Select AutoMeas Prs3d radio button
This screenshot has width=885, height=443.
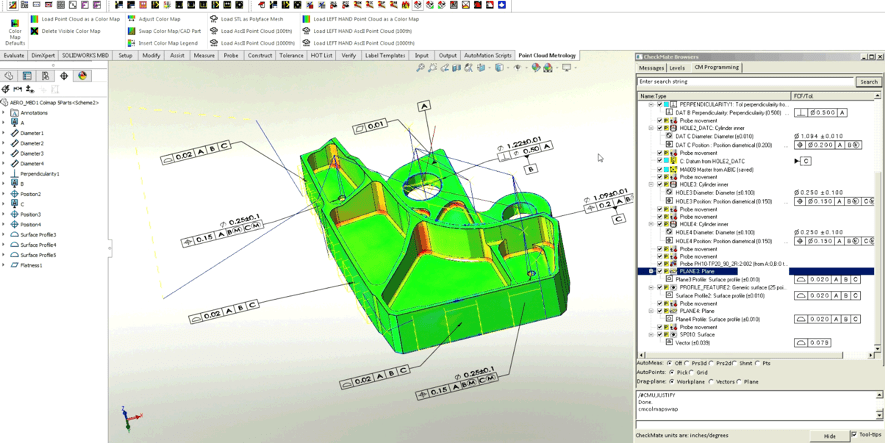tap(689, 363)
